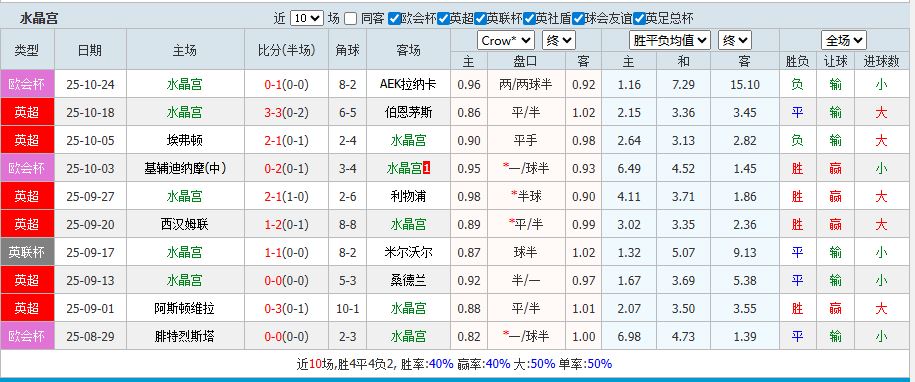
Task: Click the 让球 column header
Action: (835, 61)
